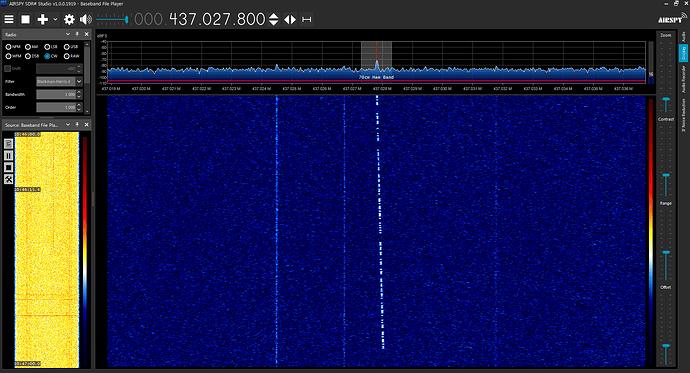Select CW demodulation mode
690x373 pixels.
[x=51, y=56]
